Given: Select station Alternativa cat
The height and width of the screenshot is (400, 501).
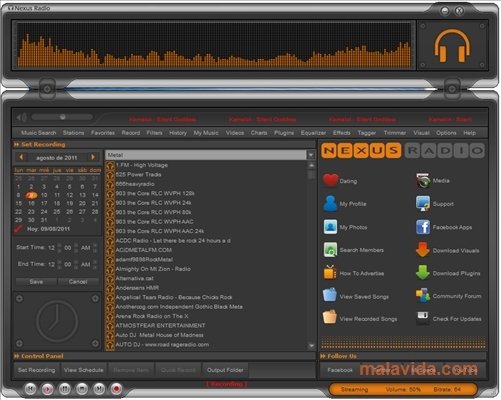Looking at the screenshot, I should tap(134, 278).
